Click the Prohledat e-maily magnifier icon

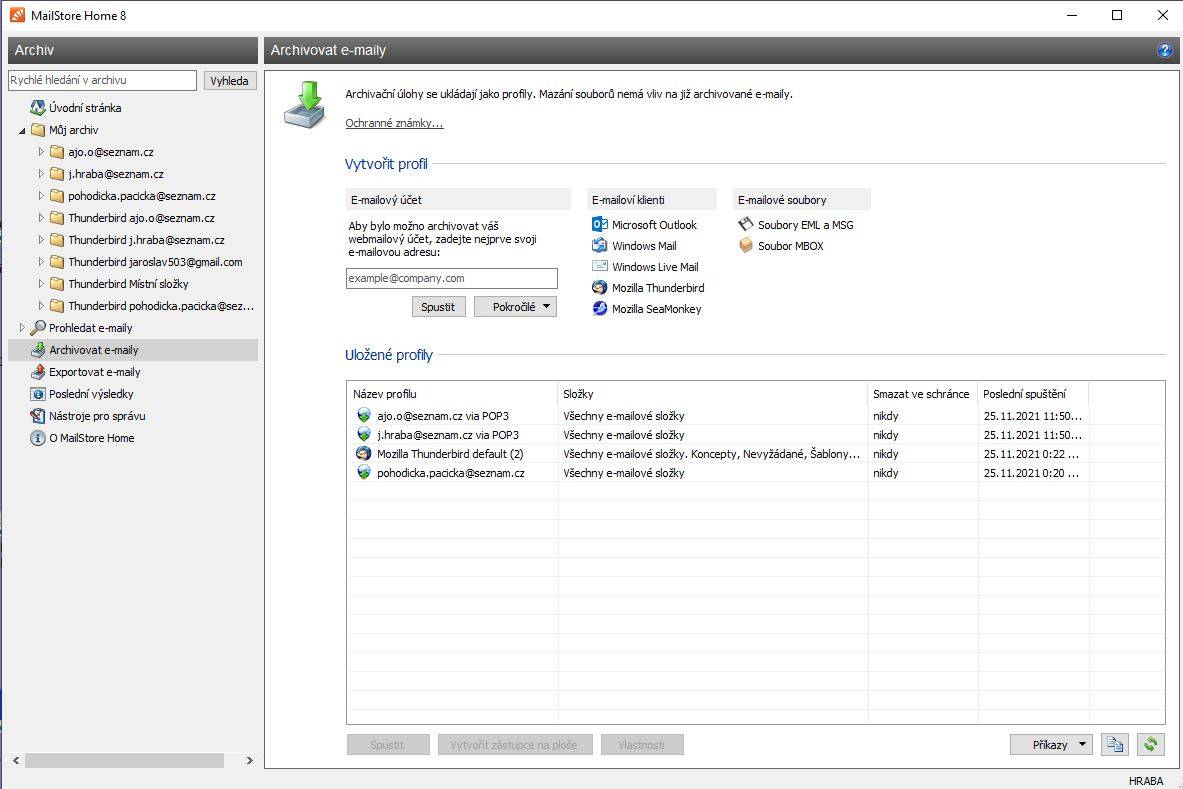[38, 327]
